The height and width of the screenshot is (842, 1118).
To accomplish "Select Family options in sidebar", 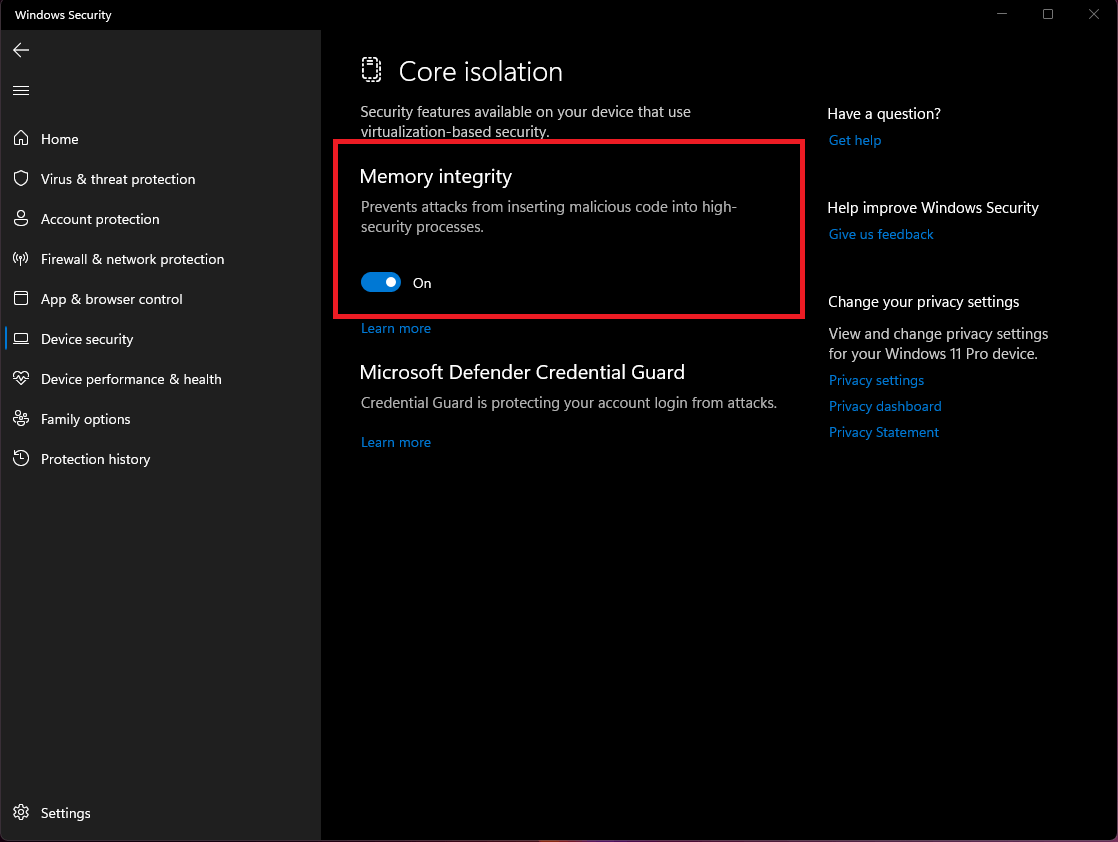I will [x=85, y=419].
